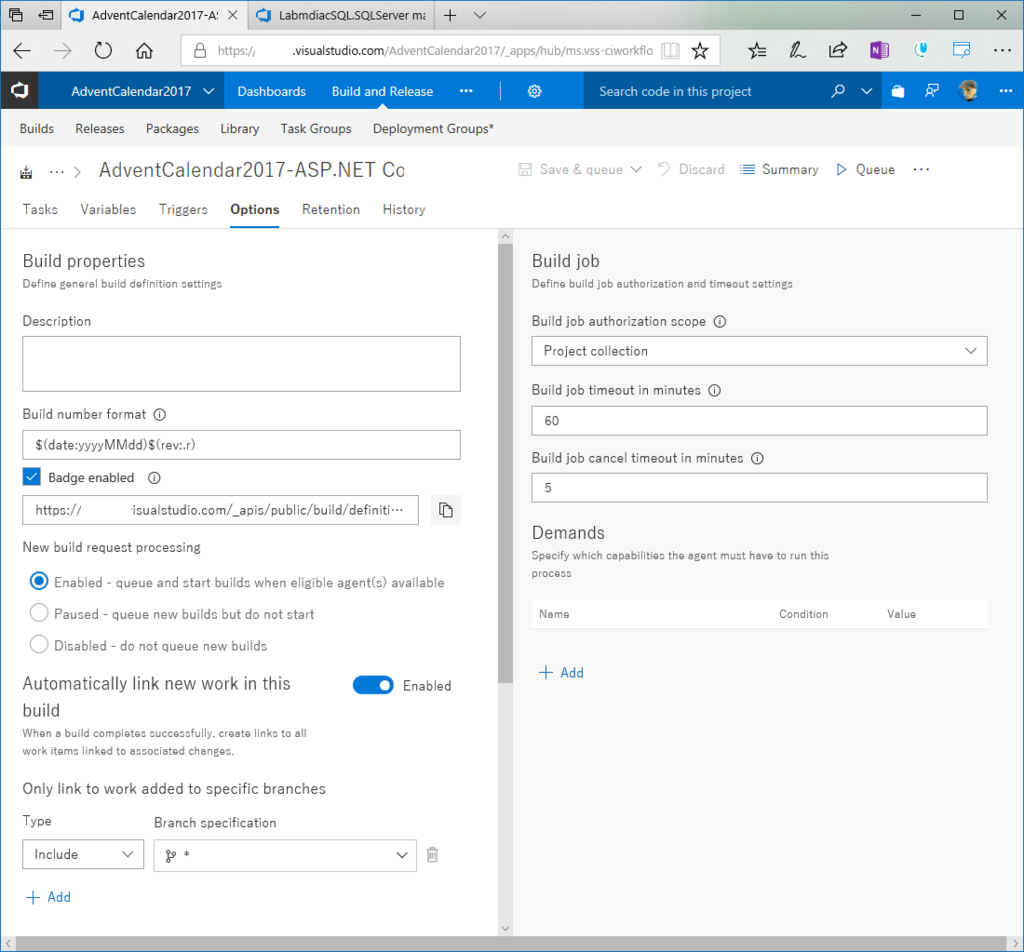This screenshot has height=952, width=1024.
Task: Open the browser tab list chevron
Action: (x=479, y=15)
